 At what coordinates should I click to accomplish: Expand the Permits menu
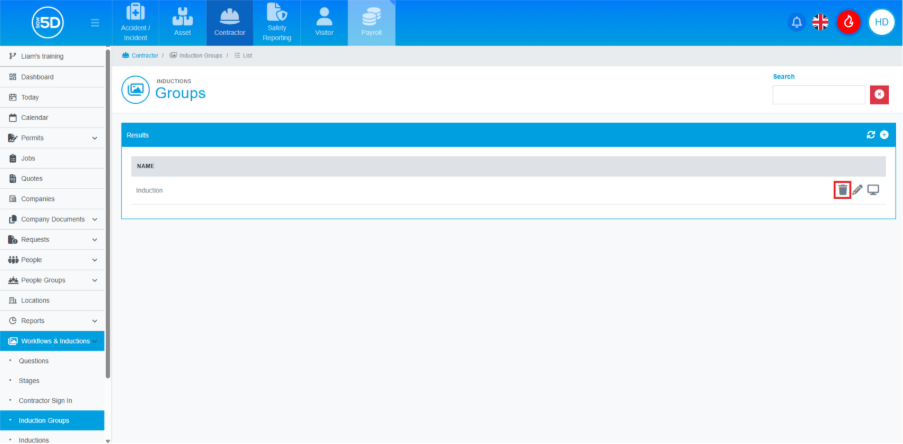(52, 138)
